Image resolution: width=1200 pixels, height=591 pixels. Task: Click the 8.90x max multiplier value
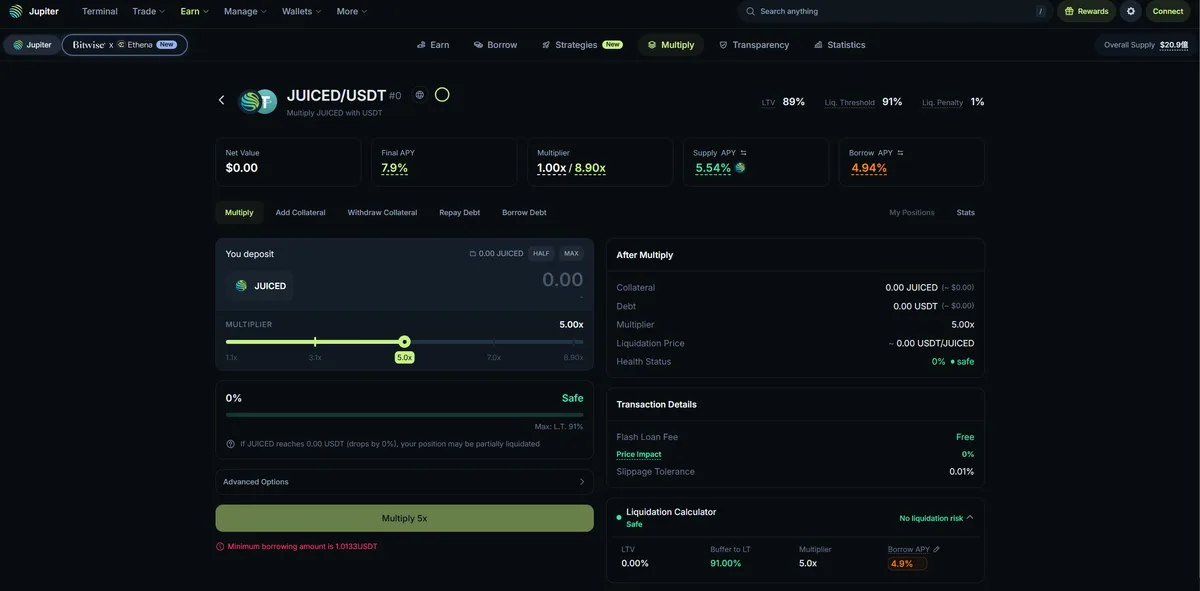(x=590, y=168)
